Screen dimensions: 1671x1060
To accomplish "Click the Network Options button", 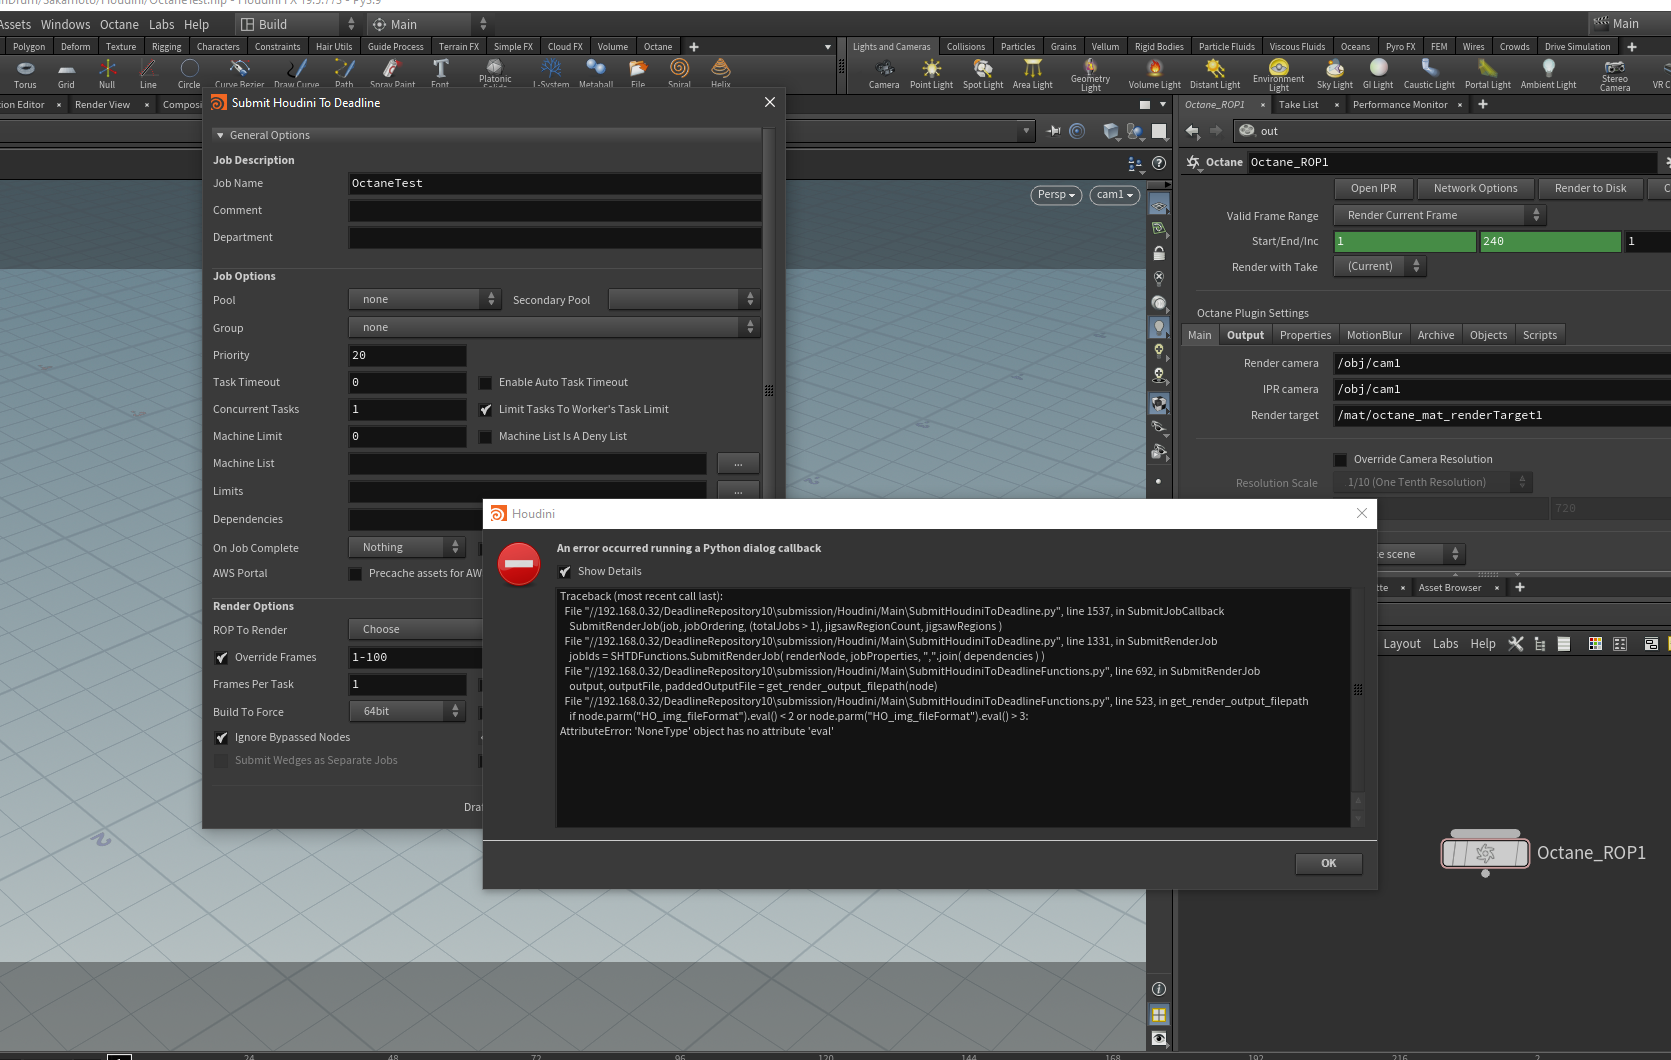I will 1475,188.
